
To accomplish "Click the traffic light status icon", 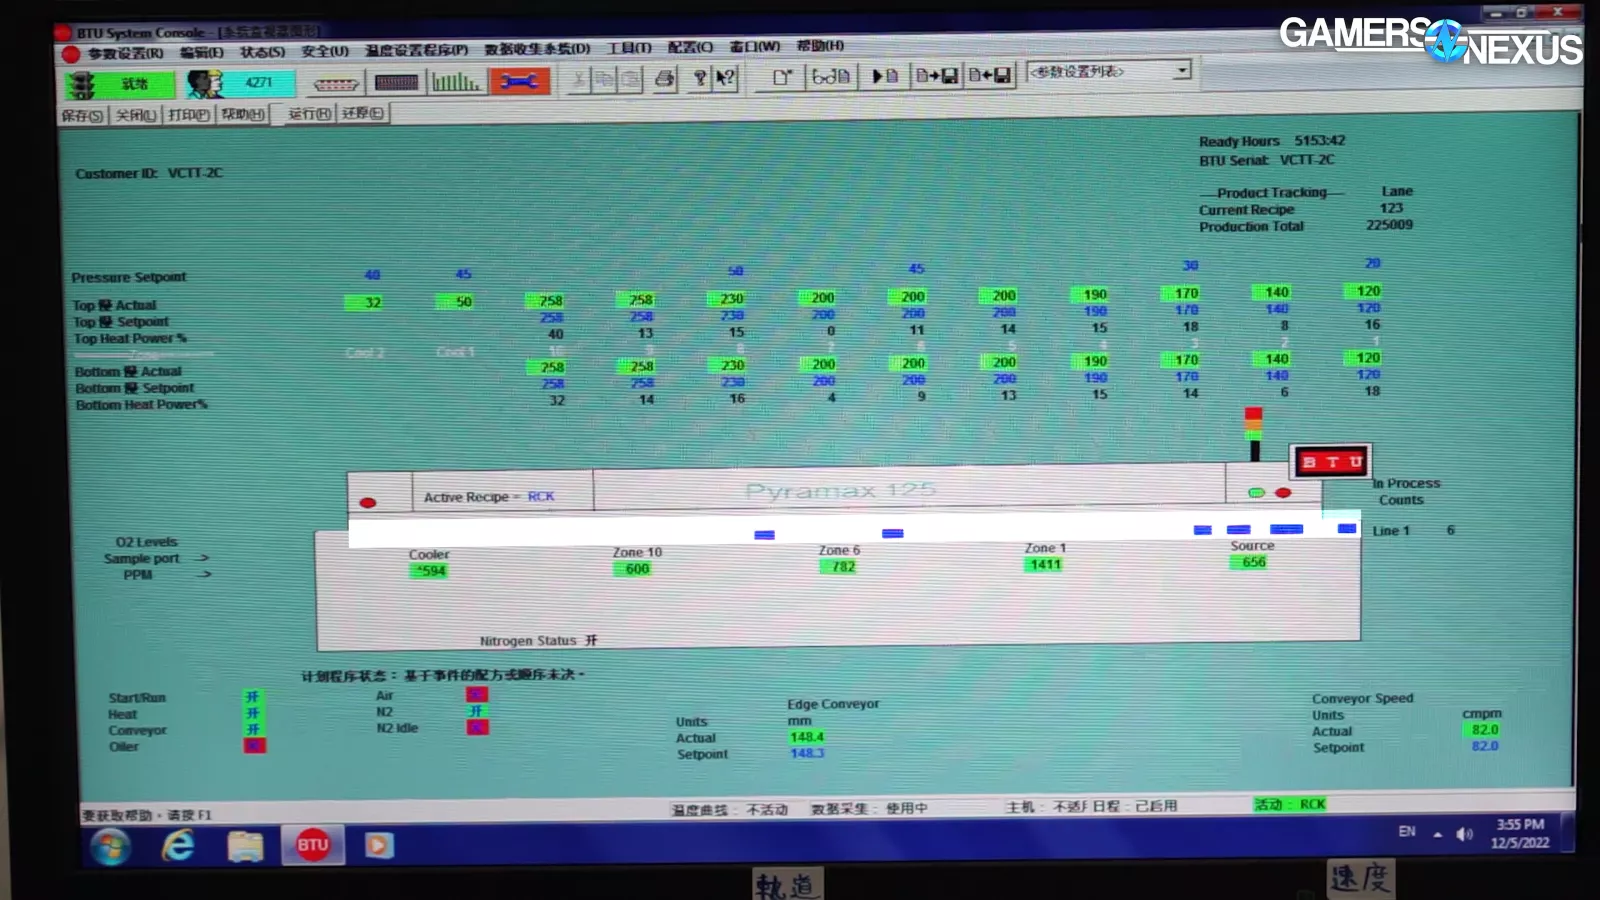I will [82, 85].
